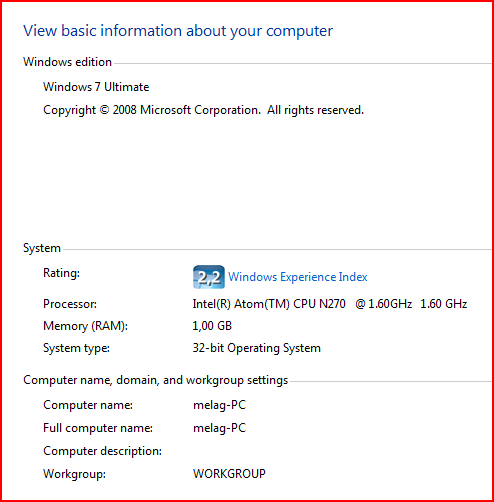Screen dimensions: 494x502
Task: Click the 'Computer description:' label
Action: pos(102,451)
